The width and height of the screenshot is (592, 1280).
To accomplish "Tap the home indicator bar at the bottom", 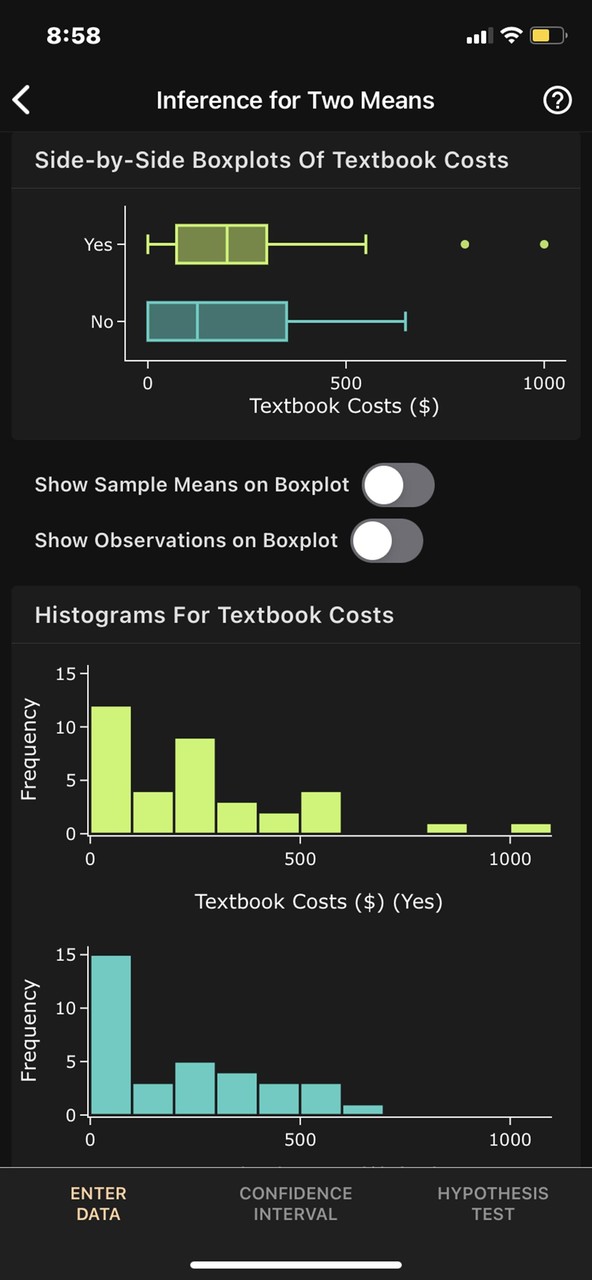I will coord(296,1262).
